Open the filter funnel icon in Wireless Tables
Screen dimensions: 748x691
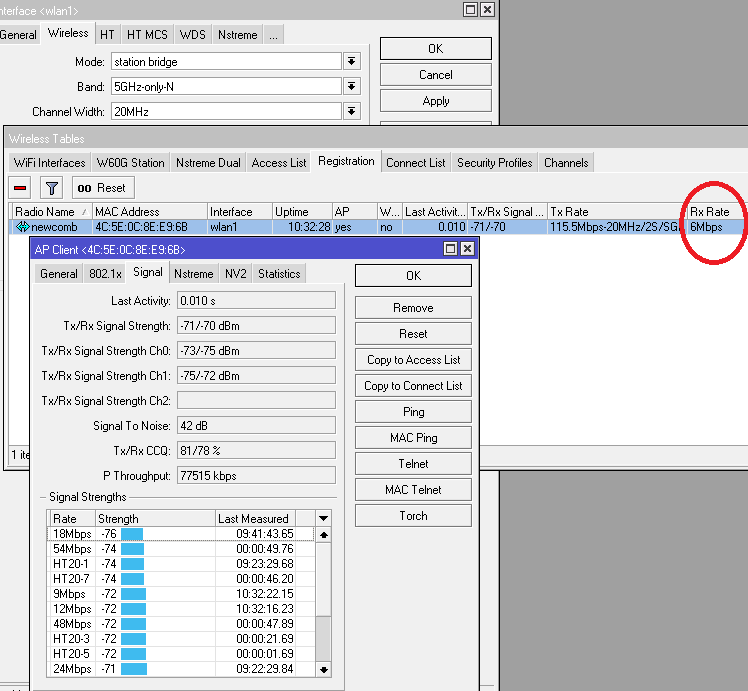52,188
